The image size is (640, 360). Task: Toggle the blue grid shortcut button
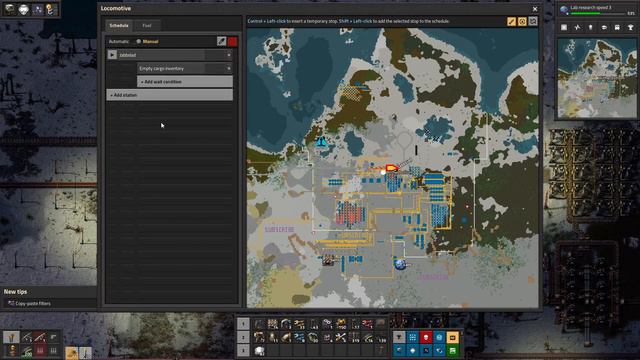[412, 337]
